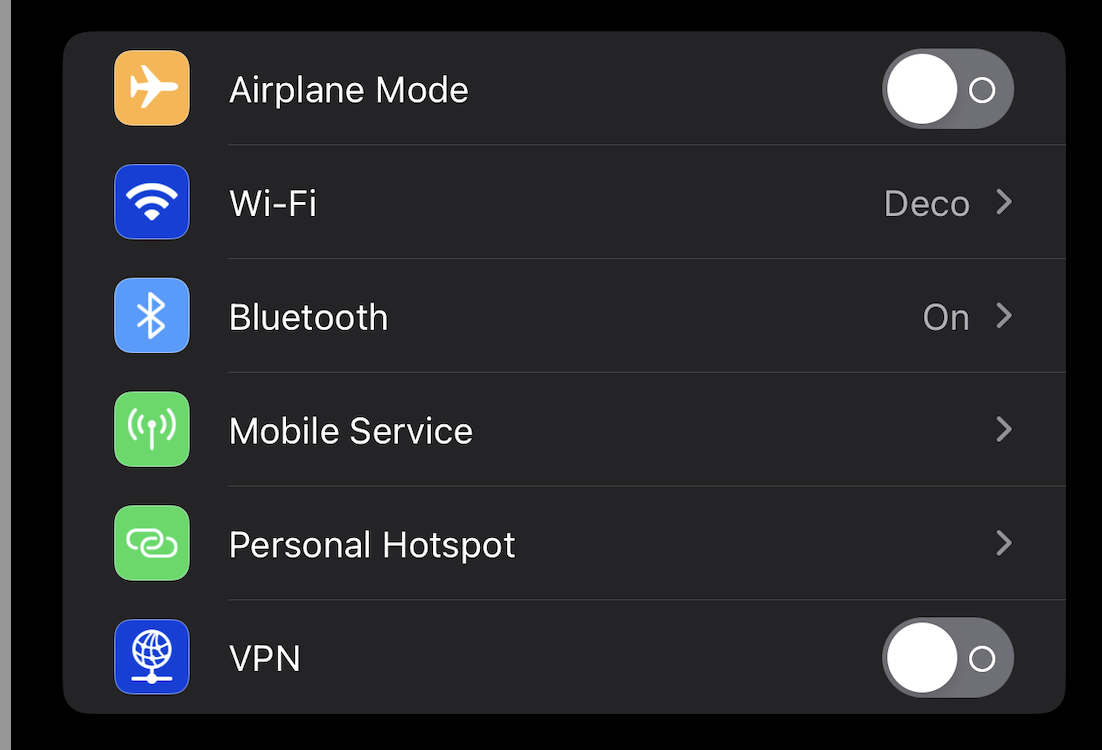The height and width of the screenshot is (750, 1102).
Task: Click the Bluetooth symbol icon
Action: pyautogui.click(x=152, y=316)
